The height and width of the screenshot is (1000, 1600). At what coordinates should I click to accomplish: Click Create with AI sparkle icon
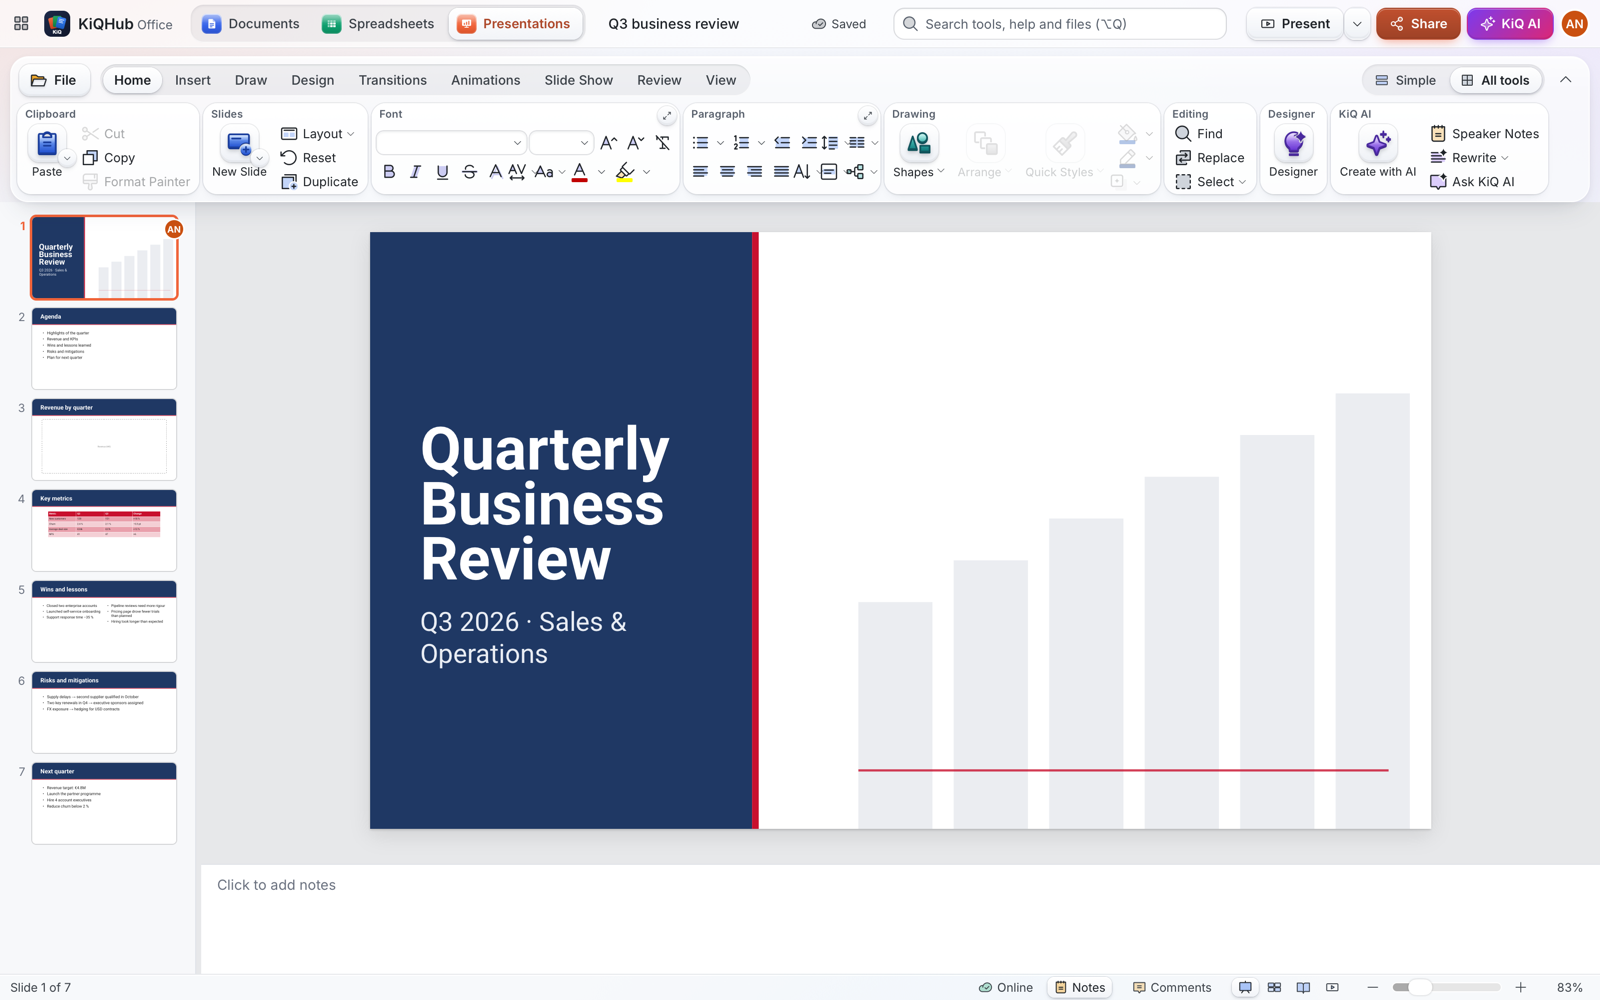[1378, 144]
